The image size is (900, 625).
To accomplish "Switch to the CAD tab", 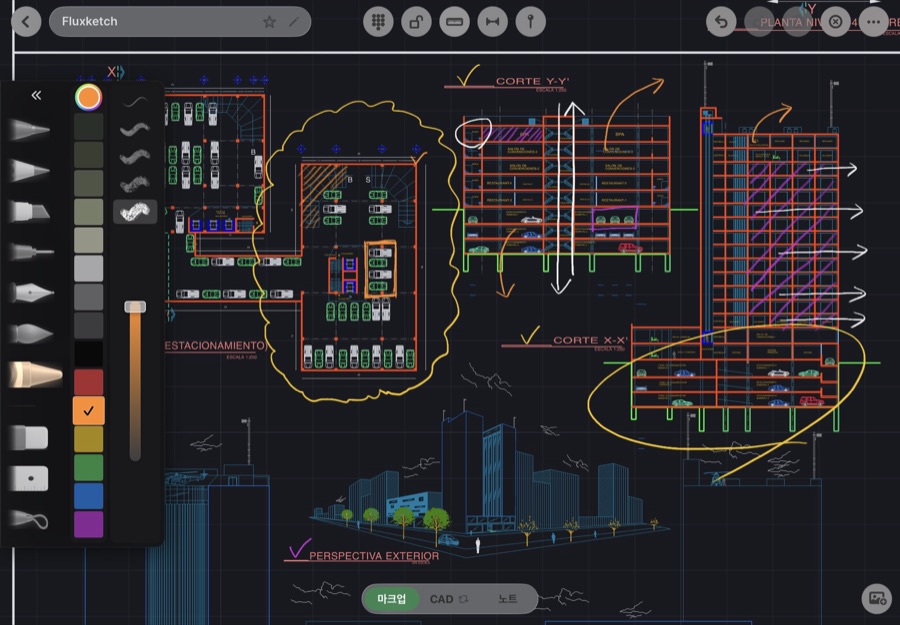I will point(449,599).
